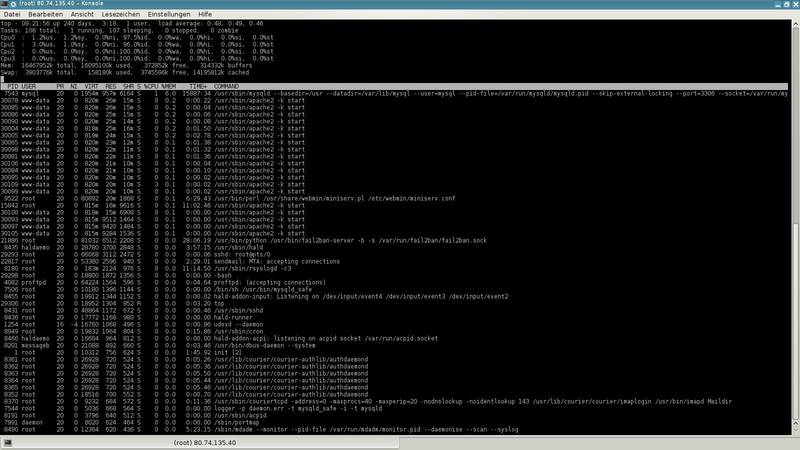Click the '-bash' process row
Screen dimensions: 800x450
click(x=116, y=276)
